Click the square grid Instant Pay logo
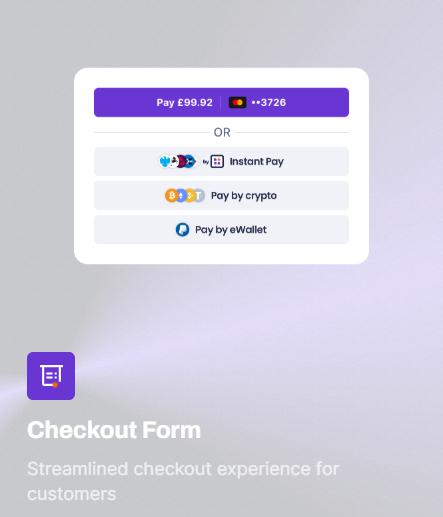This screenshot has height=517, width=443. 217,161
